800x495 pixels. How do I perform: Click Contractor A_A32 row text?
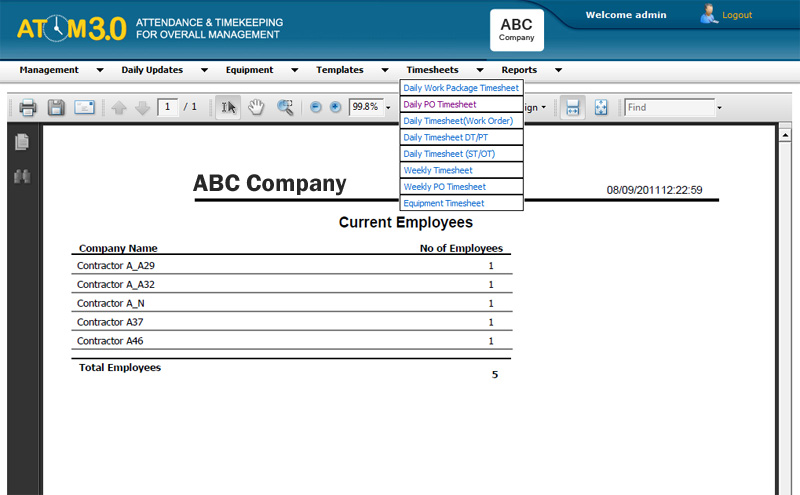click(116, 284)
